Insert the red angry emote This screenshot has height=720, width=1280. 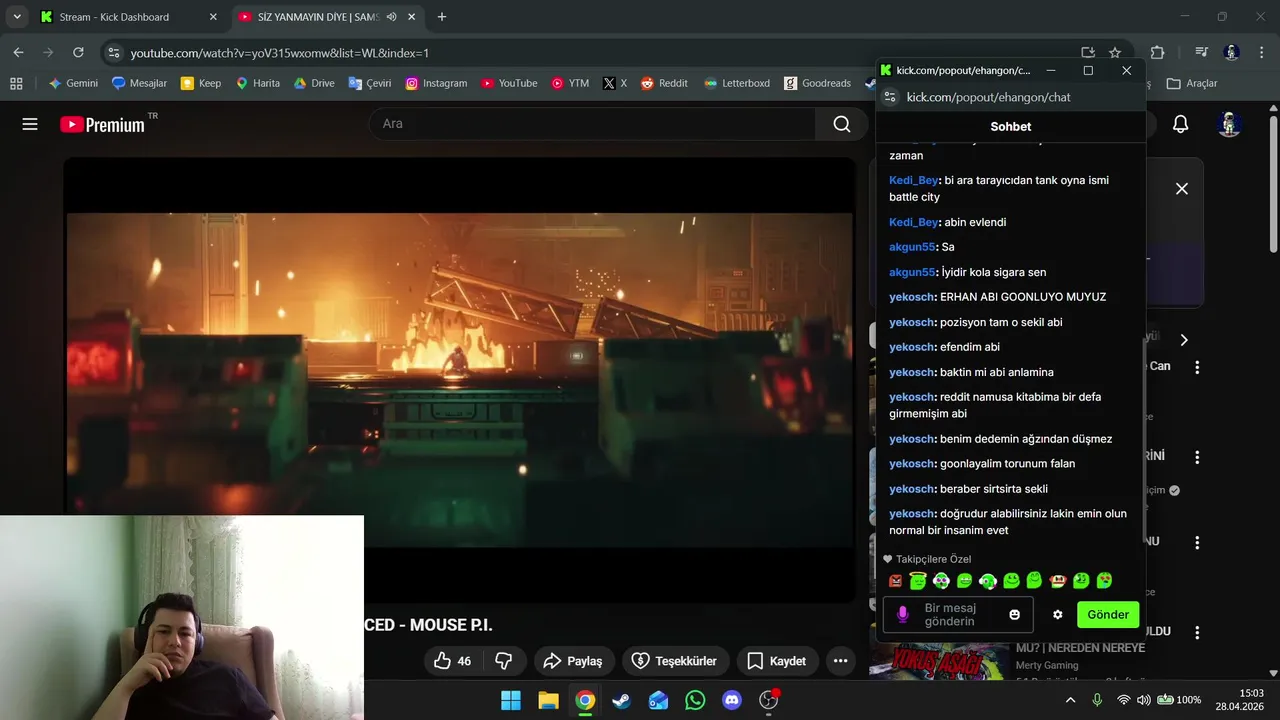point(895,581)
